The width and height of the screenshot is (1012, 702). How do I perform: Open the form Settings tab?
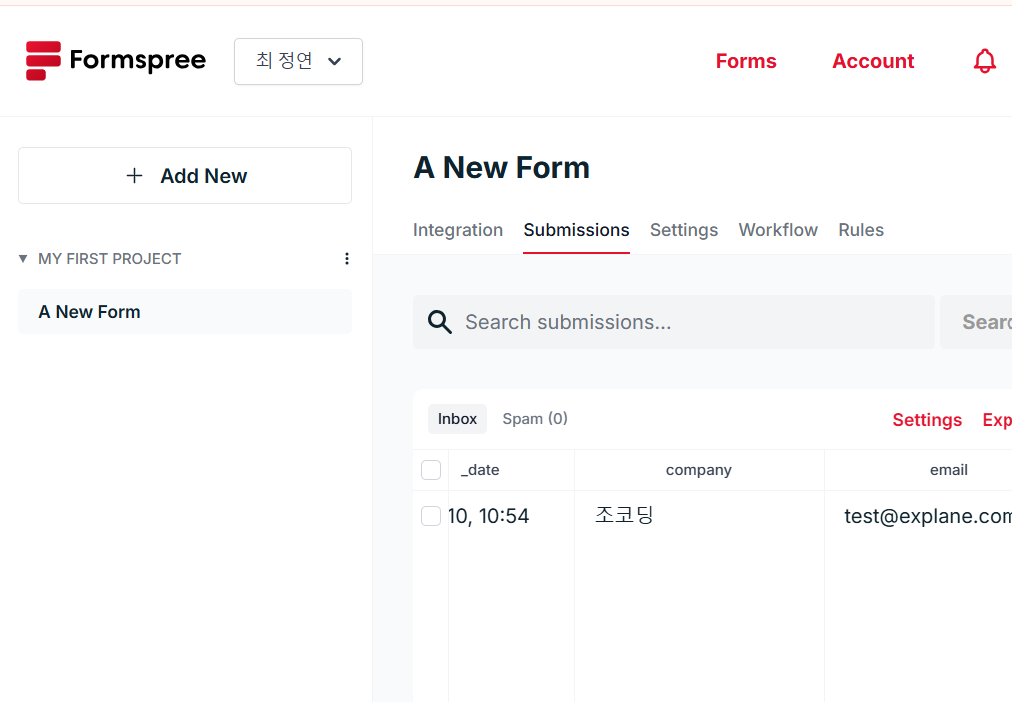[x=683, y=230]
